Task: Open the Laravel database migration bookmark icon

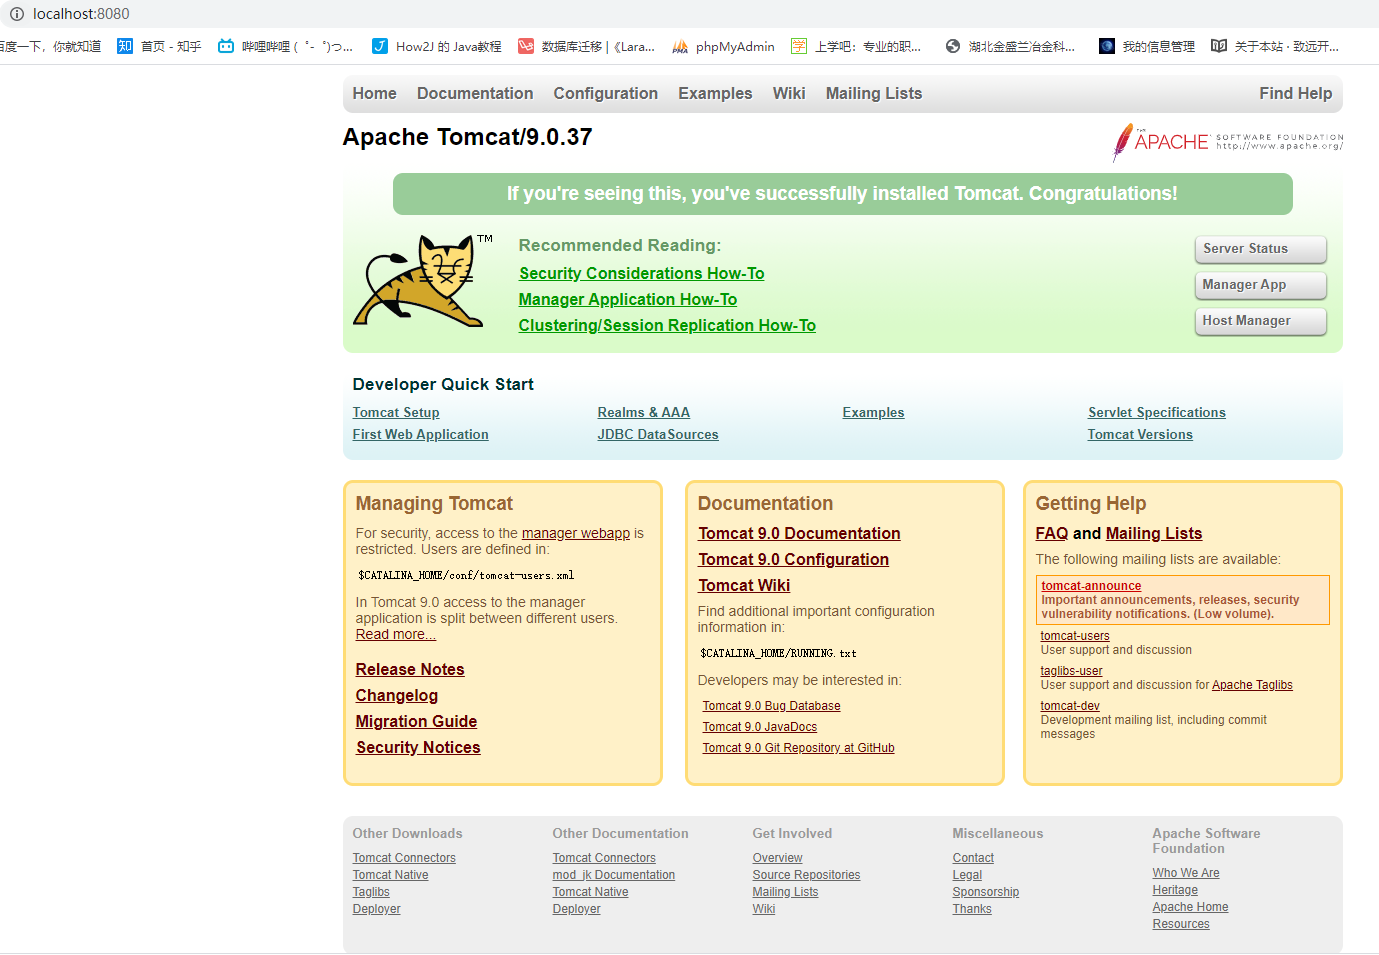Action: pyautogui.click(x=526, y=46)
